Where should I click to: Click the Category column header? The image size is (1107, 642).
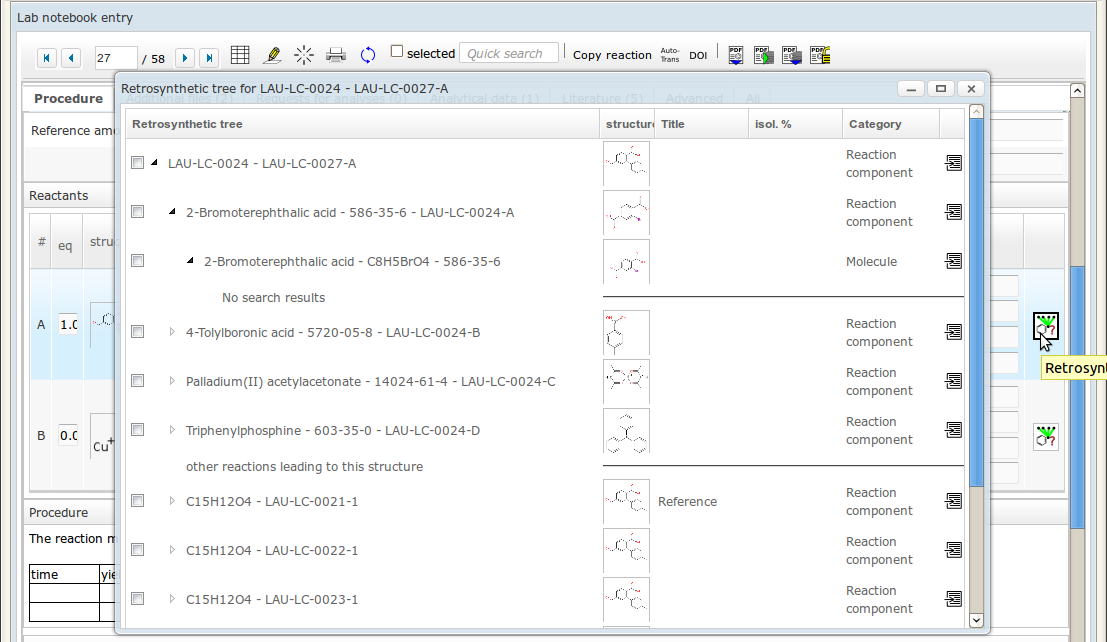coord(875,124)
